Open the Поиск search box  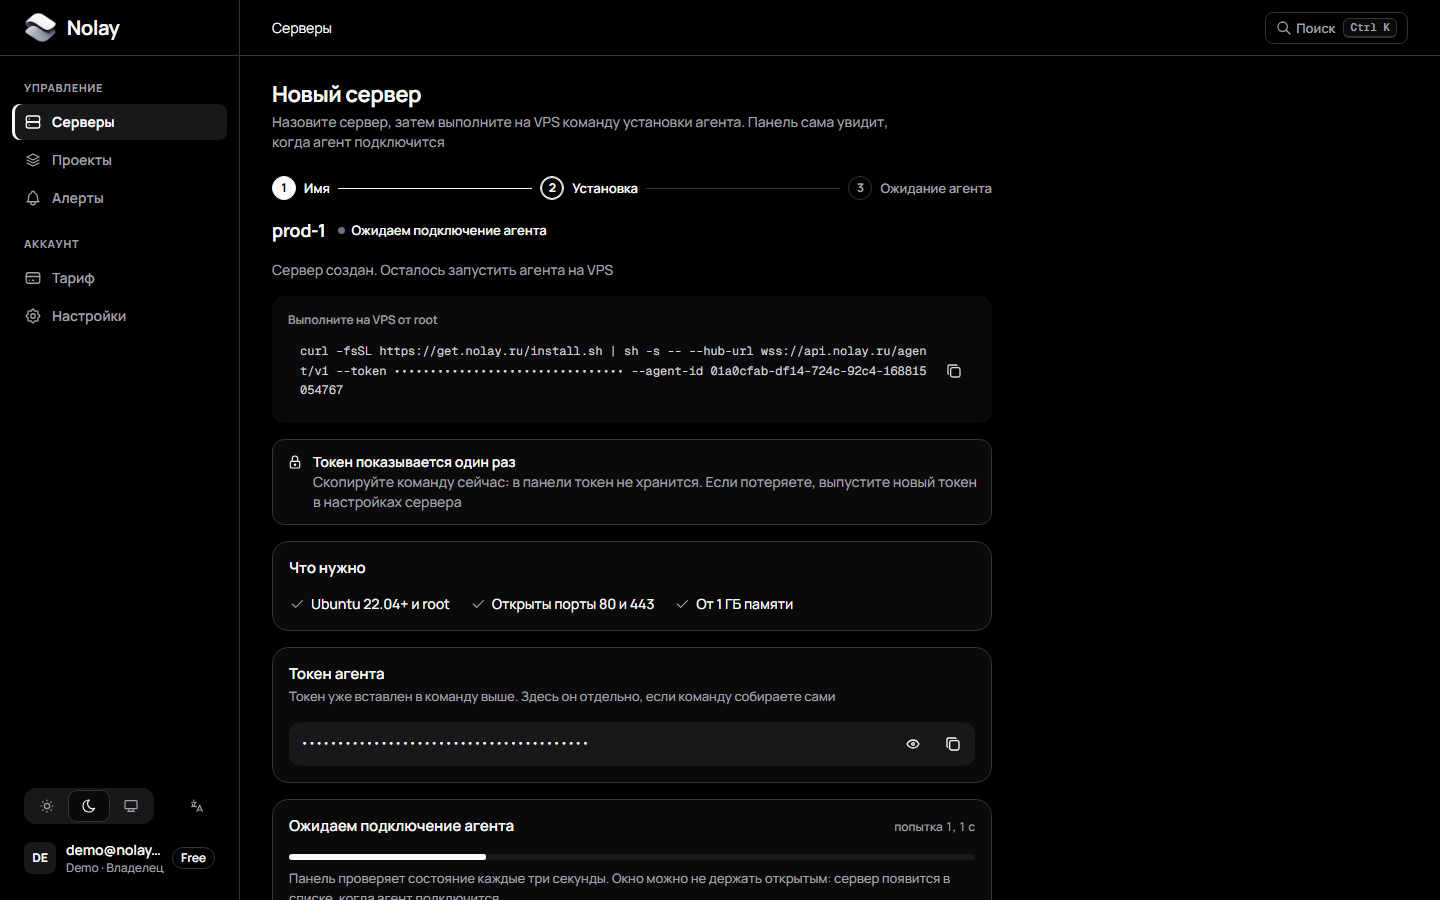tap(1336, 28)
